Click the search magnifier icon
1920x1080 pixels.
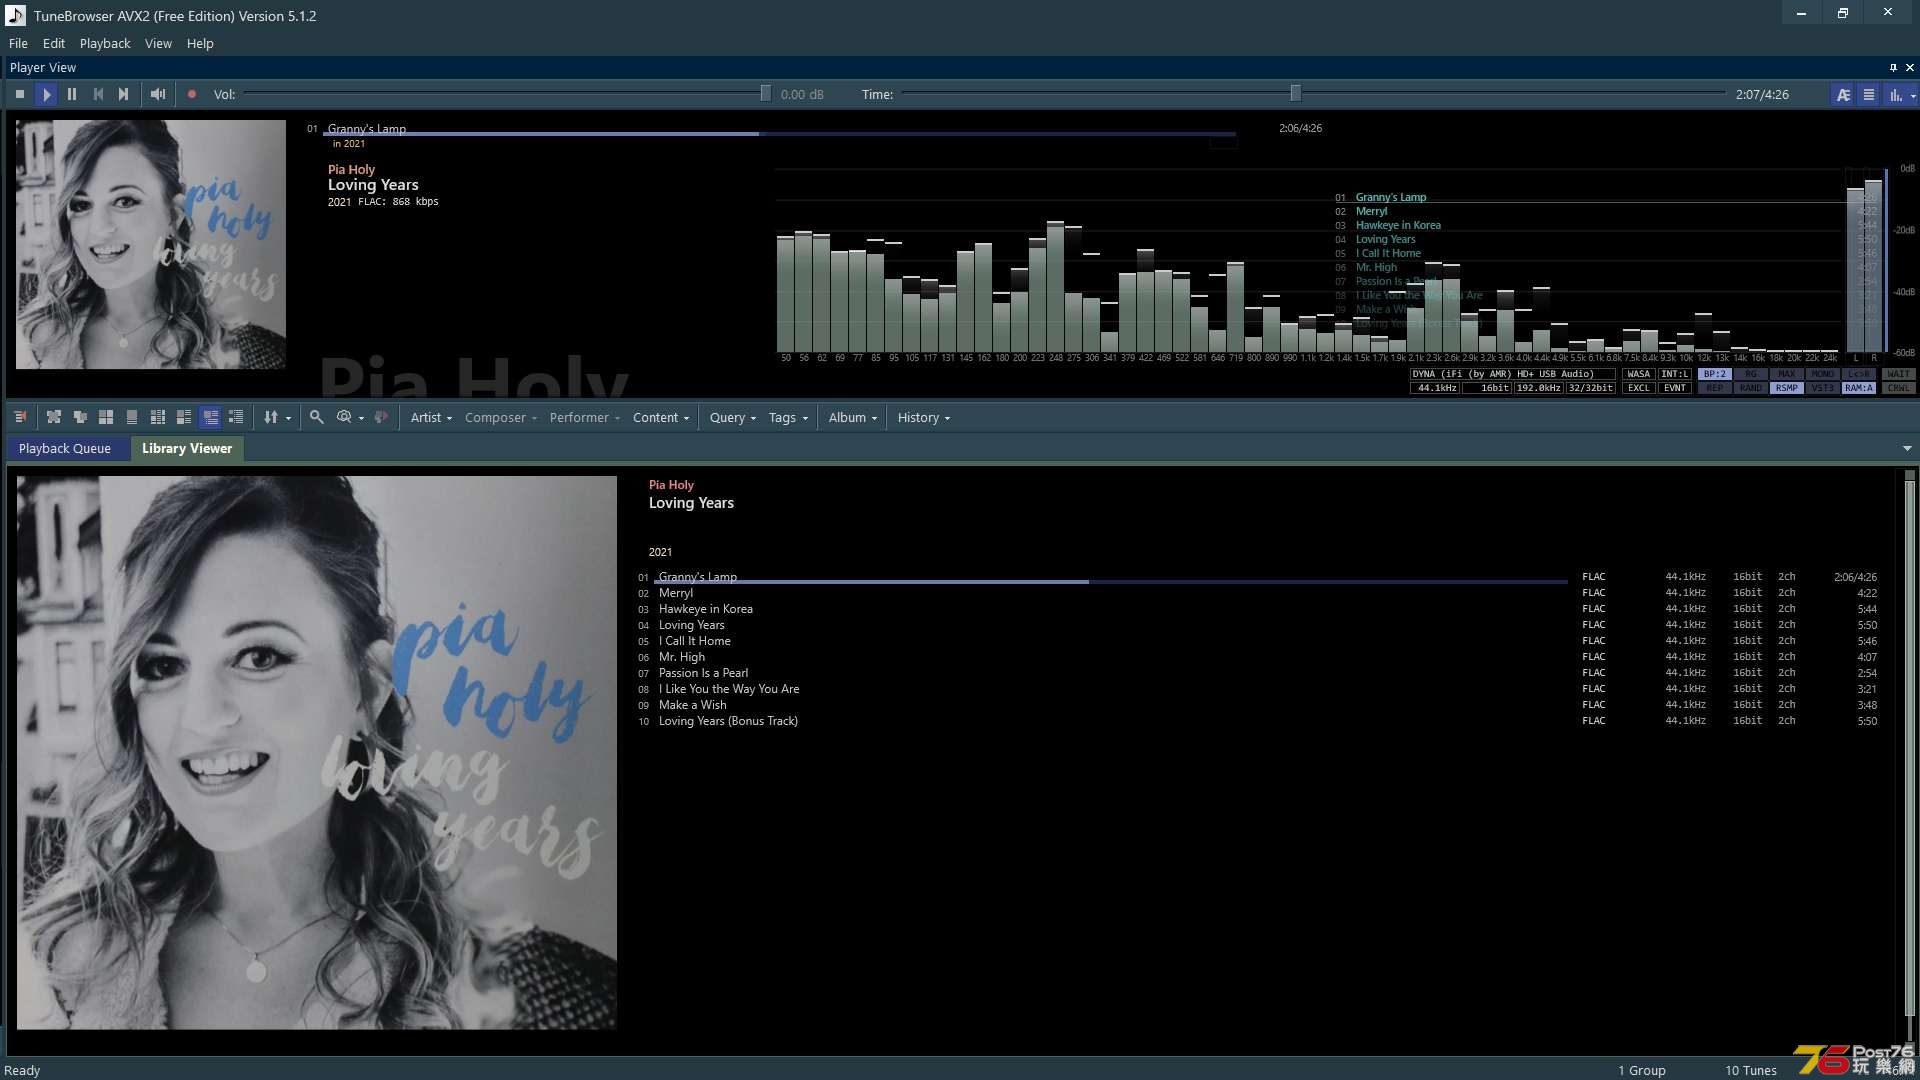(316, 417)
